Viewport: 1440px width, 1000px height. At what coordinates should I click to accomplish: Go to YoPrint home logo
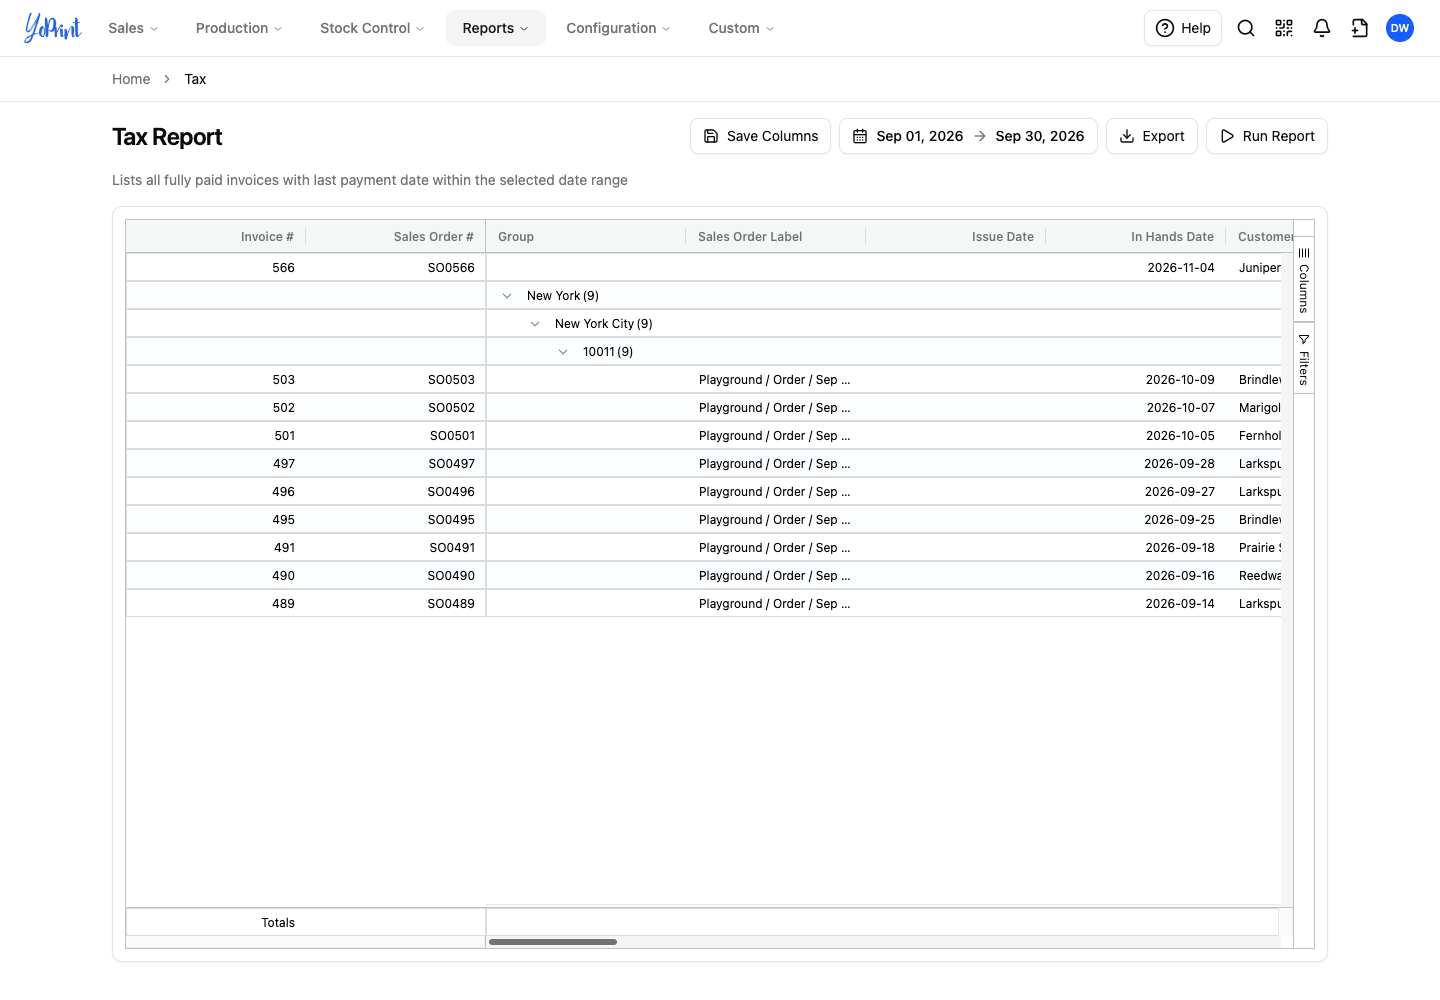(53, 28)
